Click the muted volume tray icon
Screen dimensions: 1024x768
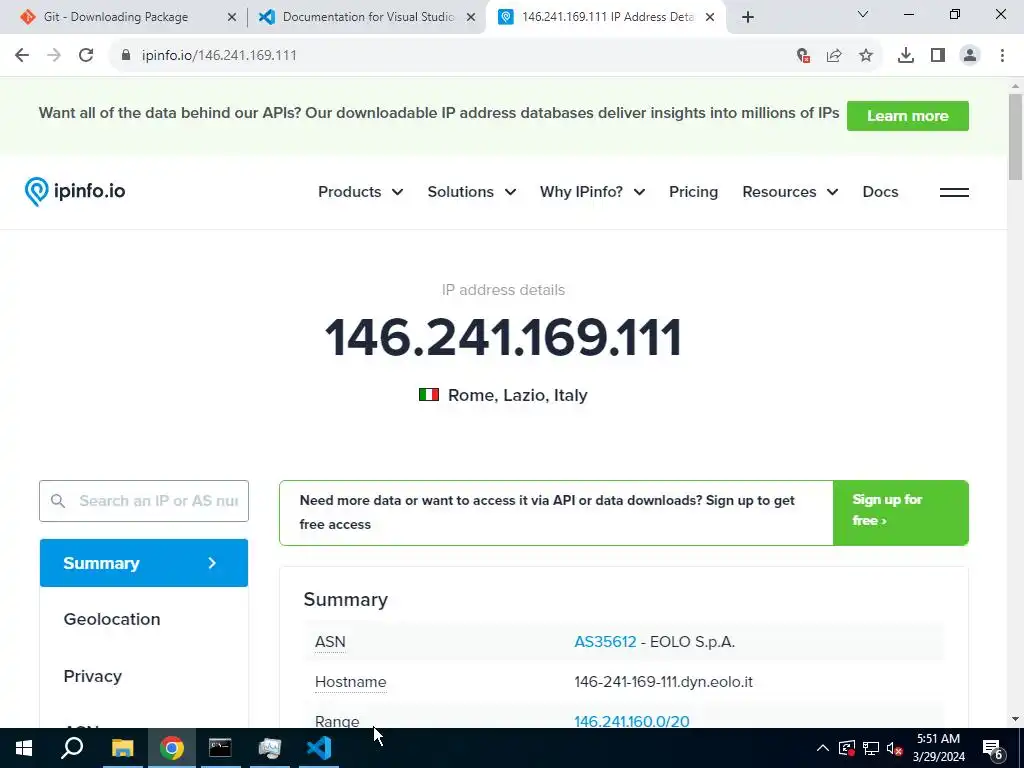[x=895, y=748]
